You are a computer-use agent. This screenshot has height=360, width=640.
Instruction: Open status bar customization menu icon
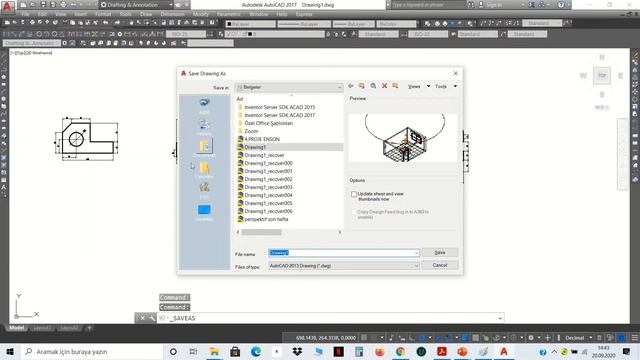point(635,338)
